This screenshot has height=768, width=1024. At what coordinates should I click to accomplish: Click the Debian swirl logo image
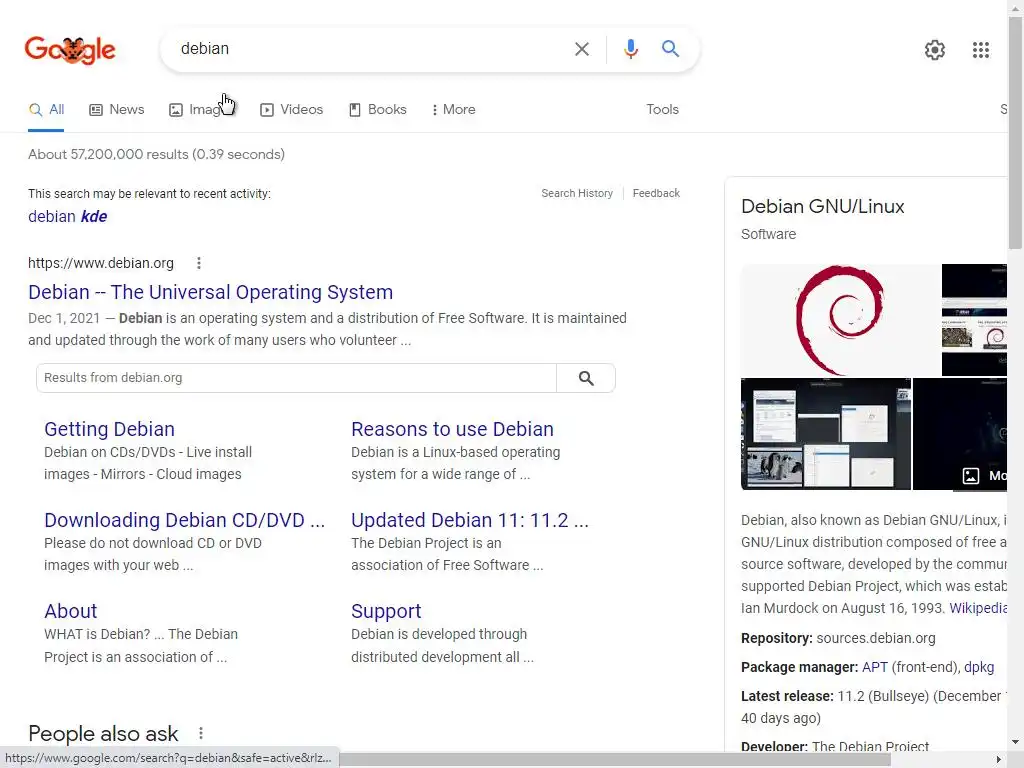[x=840, y=320]
